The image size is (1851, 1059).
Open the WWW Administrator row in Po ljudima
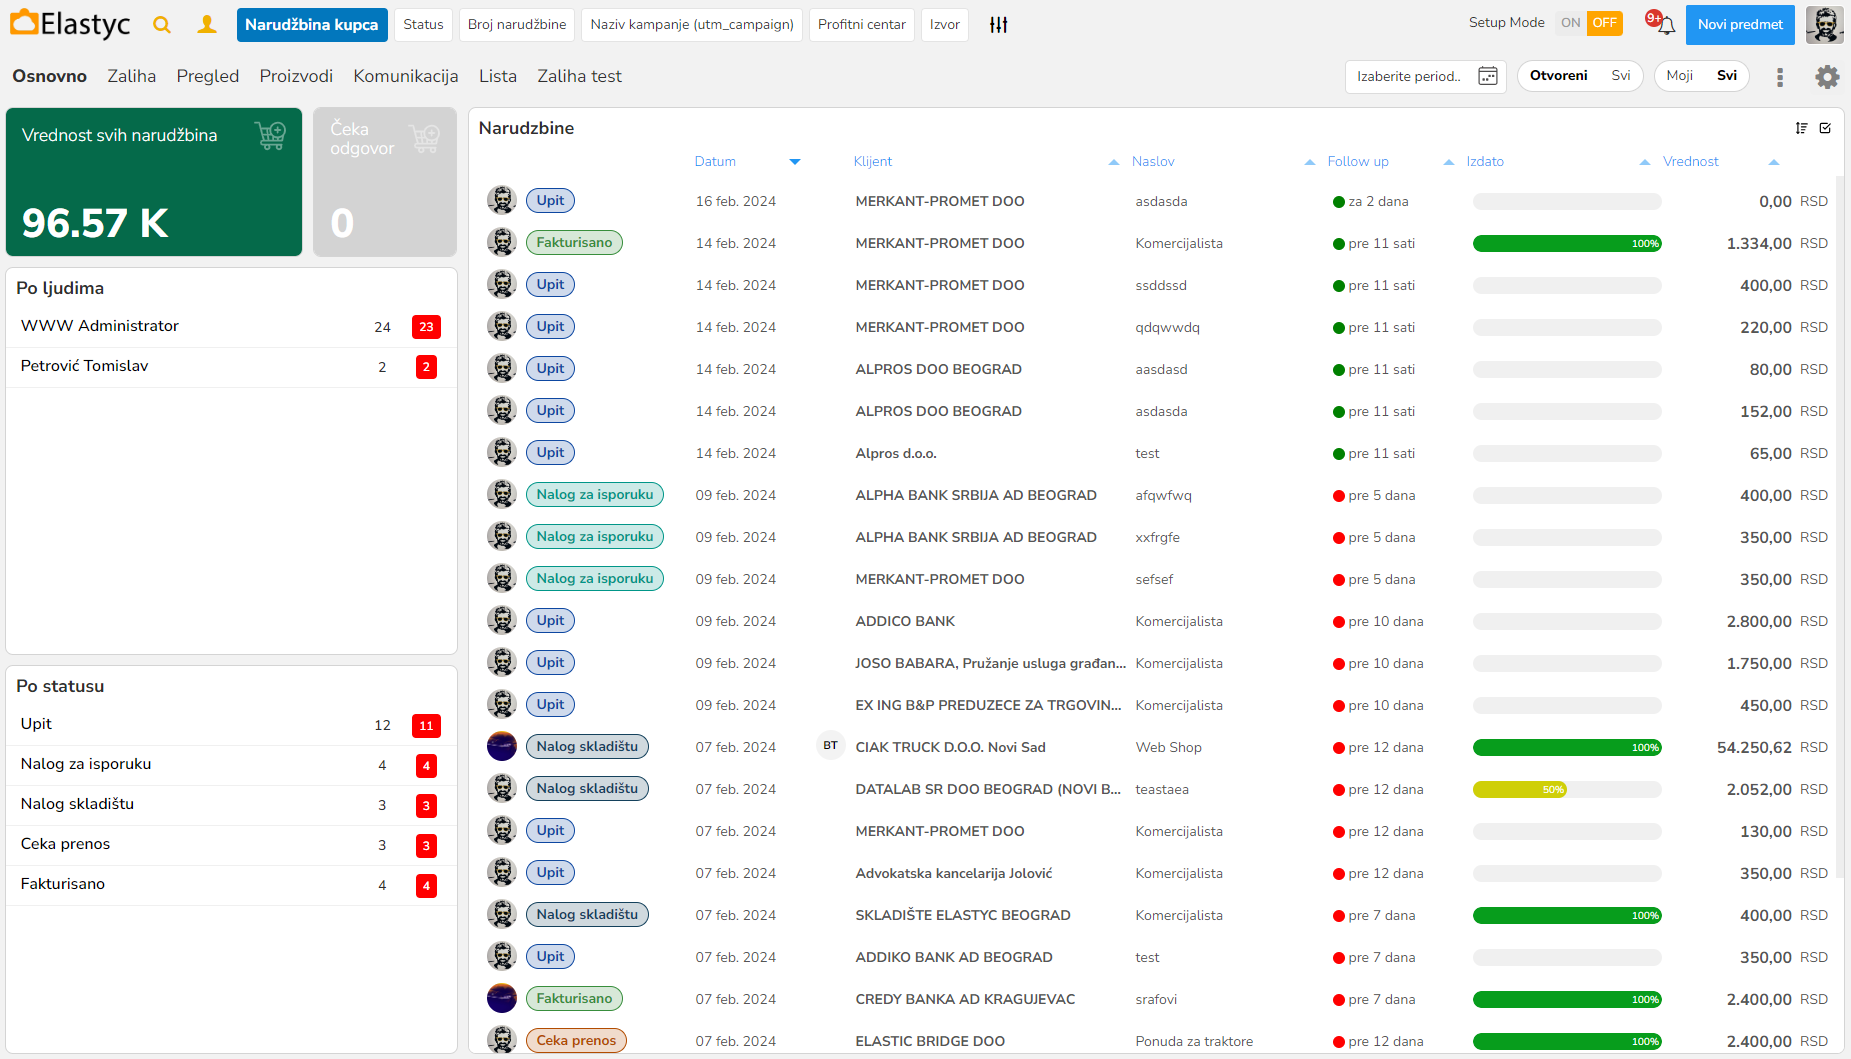[x=231, y=327]
